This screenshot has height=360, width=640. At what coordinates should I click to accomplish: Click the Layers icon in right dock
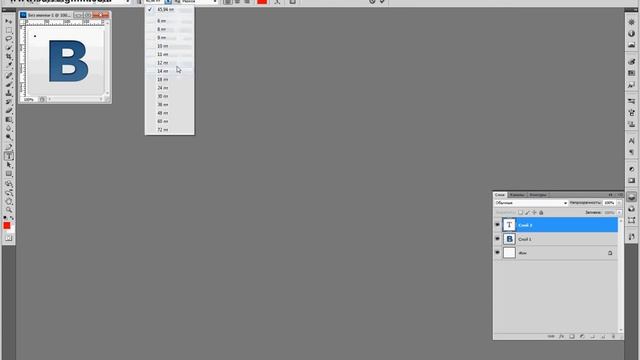pos(631,198)
